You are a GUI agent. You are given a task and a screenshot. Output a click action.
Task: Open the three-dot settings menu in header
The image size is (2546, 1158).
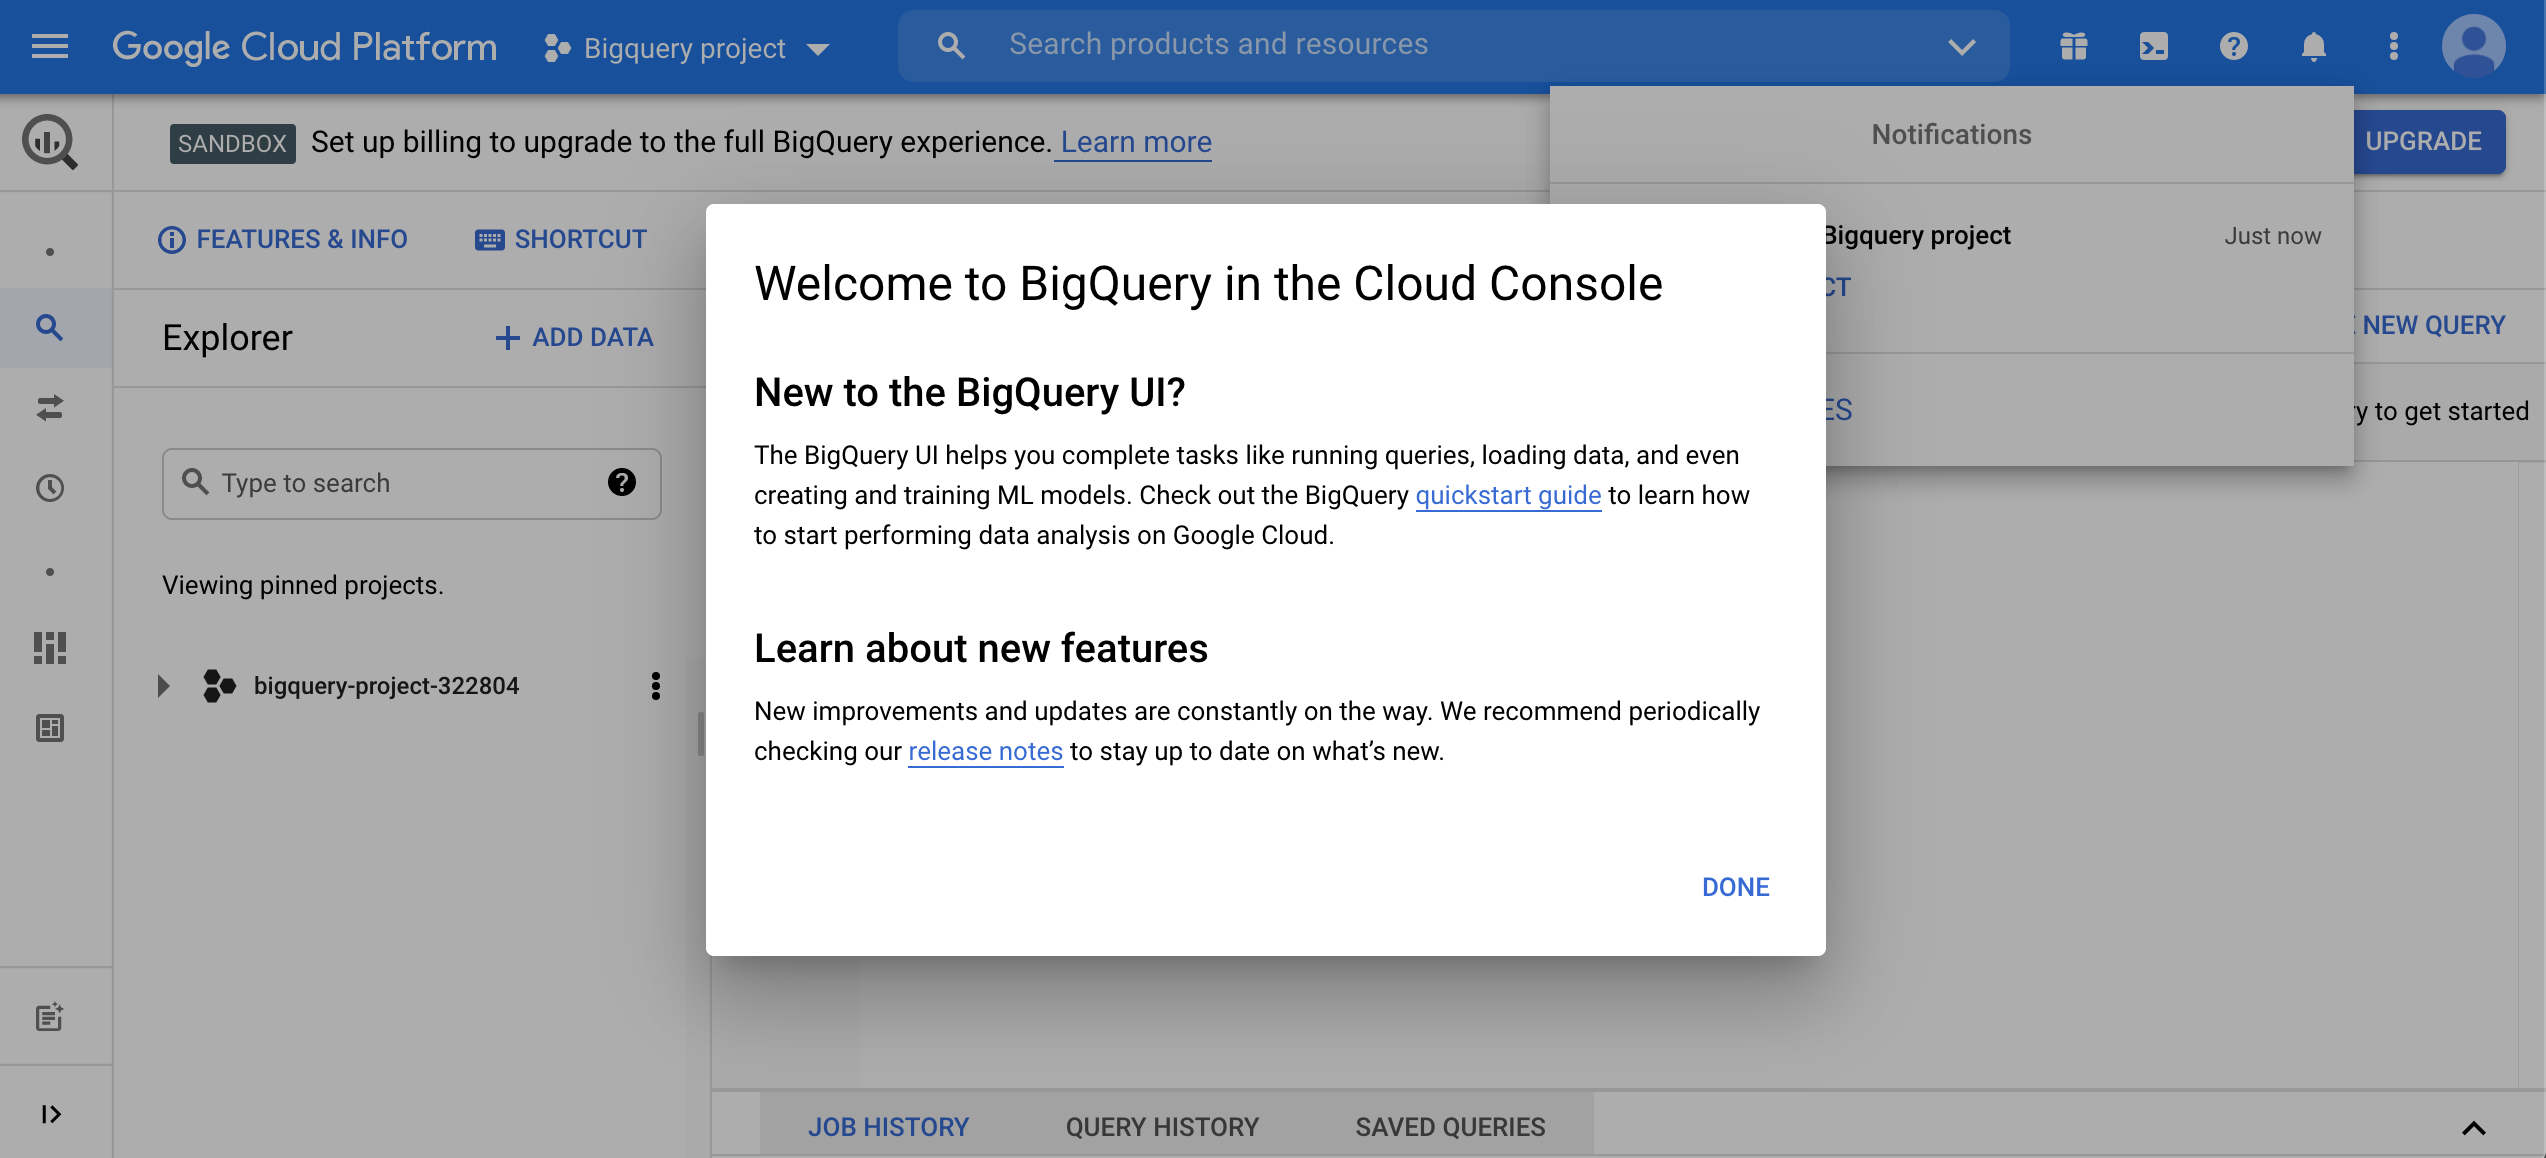pos(2393,46)
